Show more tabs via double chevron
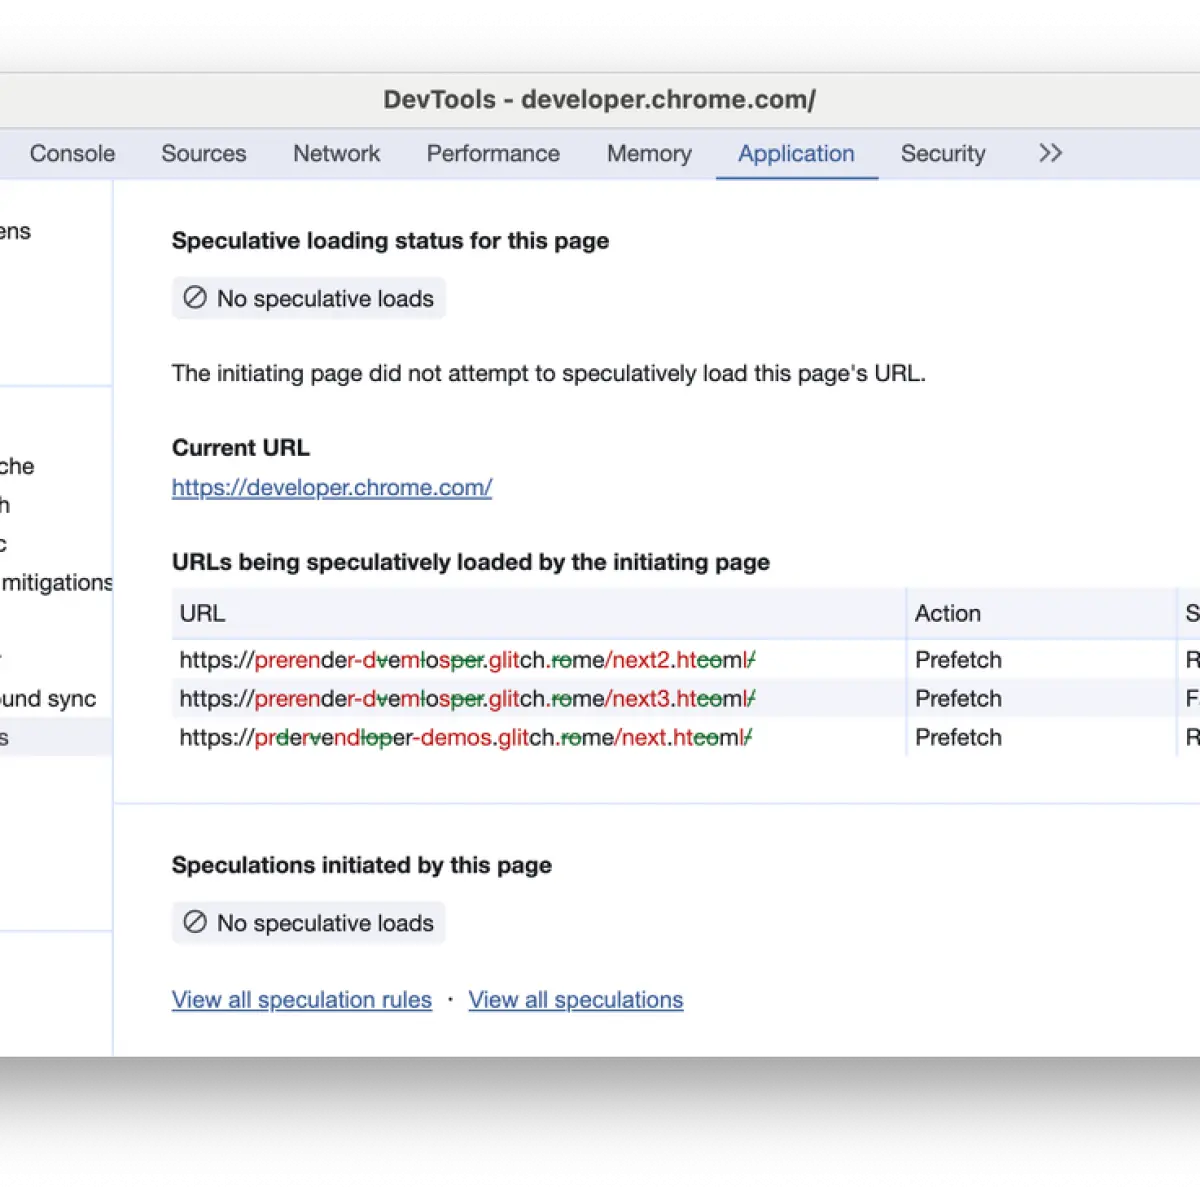 [1050, 153]
